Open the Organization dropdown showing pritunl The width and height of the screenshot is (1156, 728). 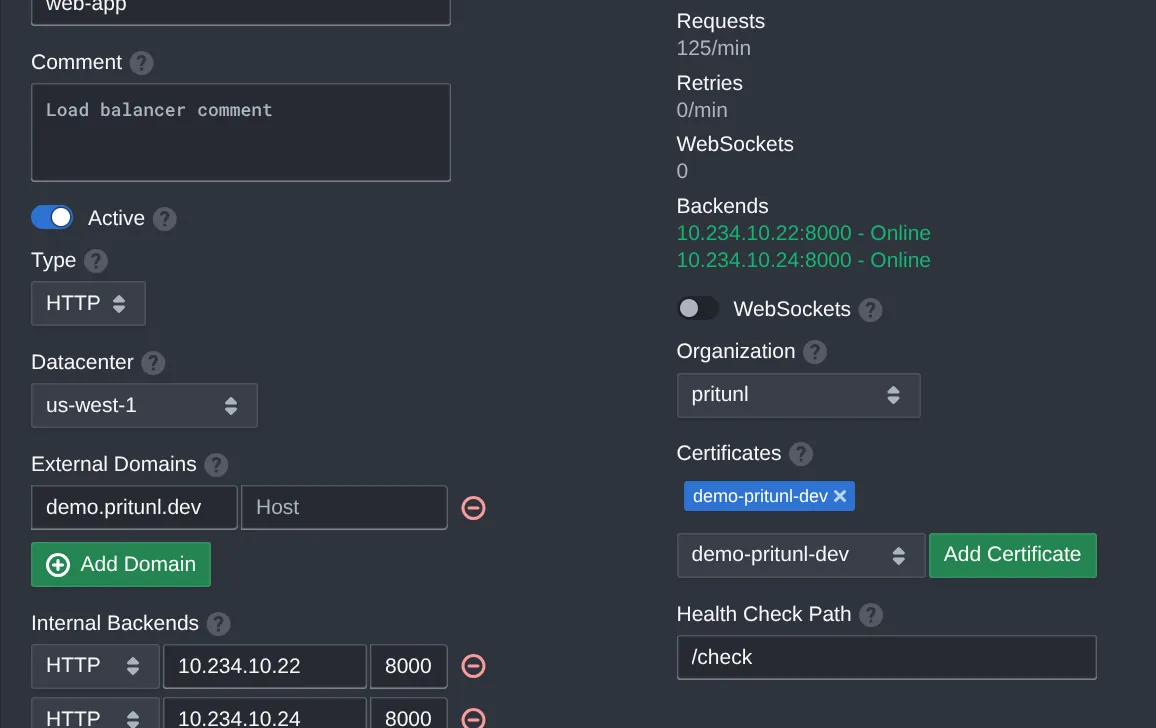tap(798, 395)
